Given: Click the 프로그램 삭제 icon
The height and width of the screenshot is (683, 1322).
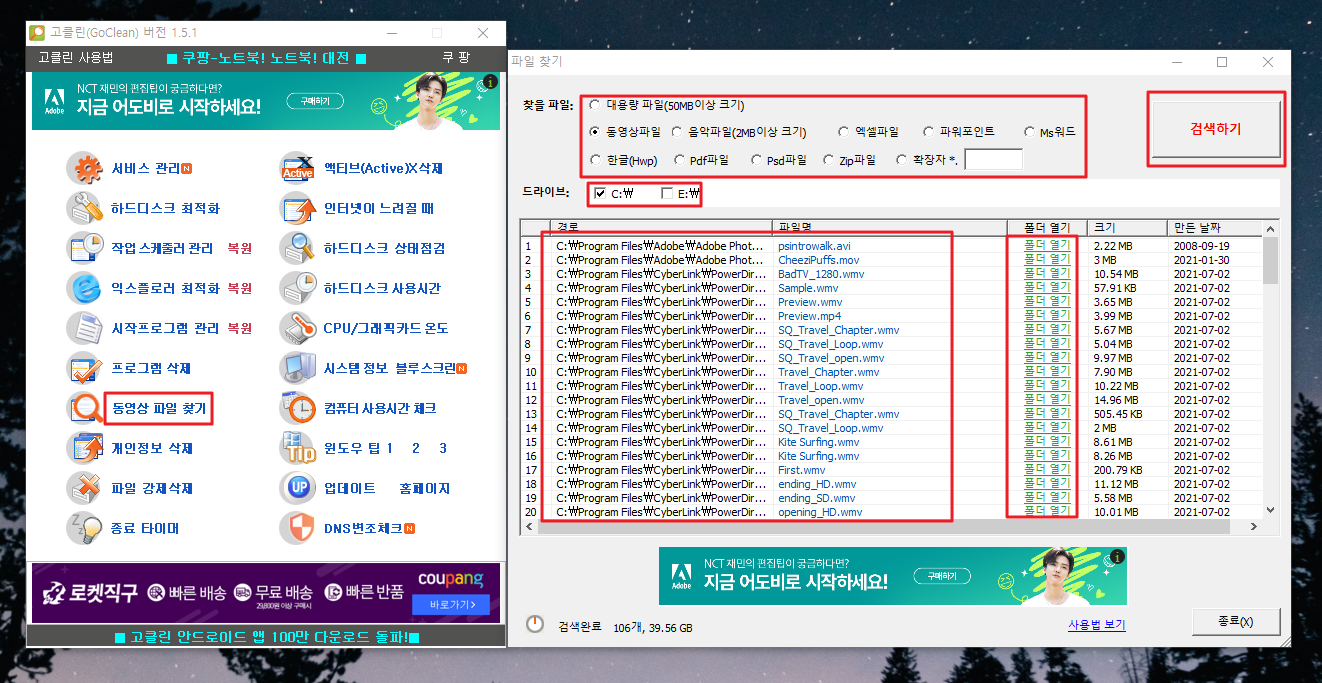Looking at the screenshot, I should pos(87,368).
